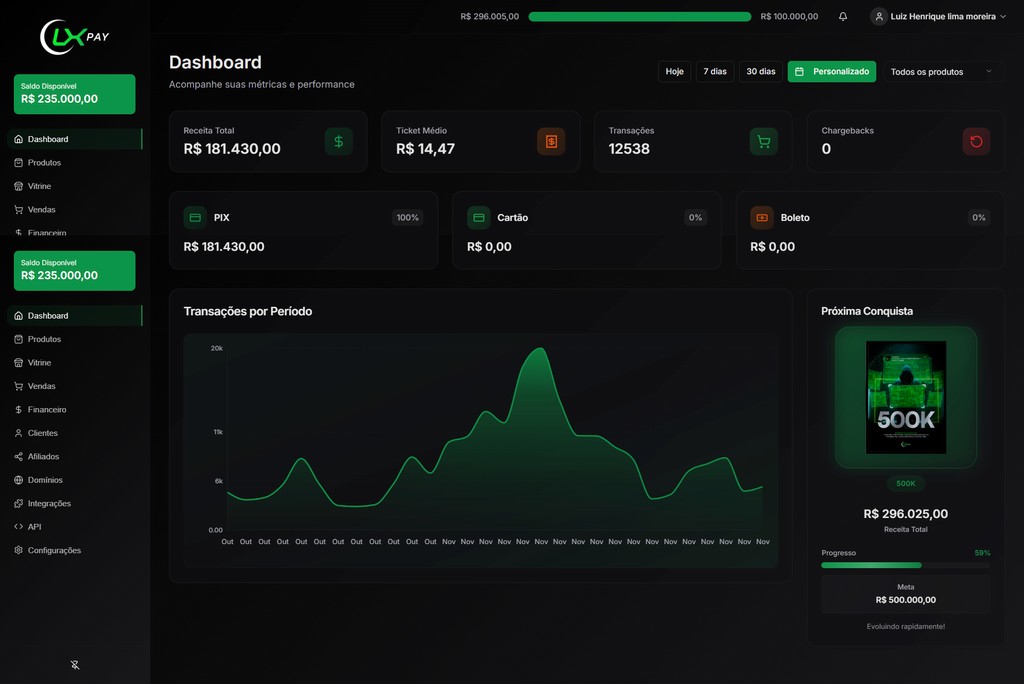
Task: Click the green revenue progress bar in header
Action: pos(639,16)
